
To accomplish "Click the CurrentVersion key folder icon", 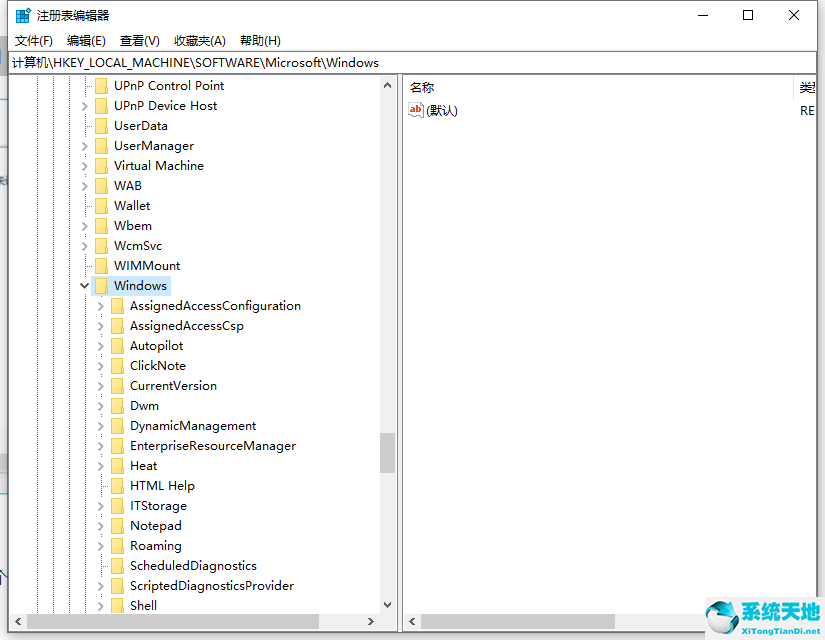I will [x=118, y=385].
